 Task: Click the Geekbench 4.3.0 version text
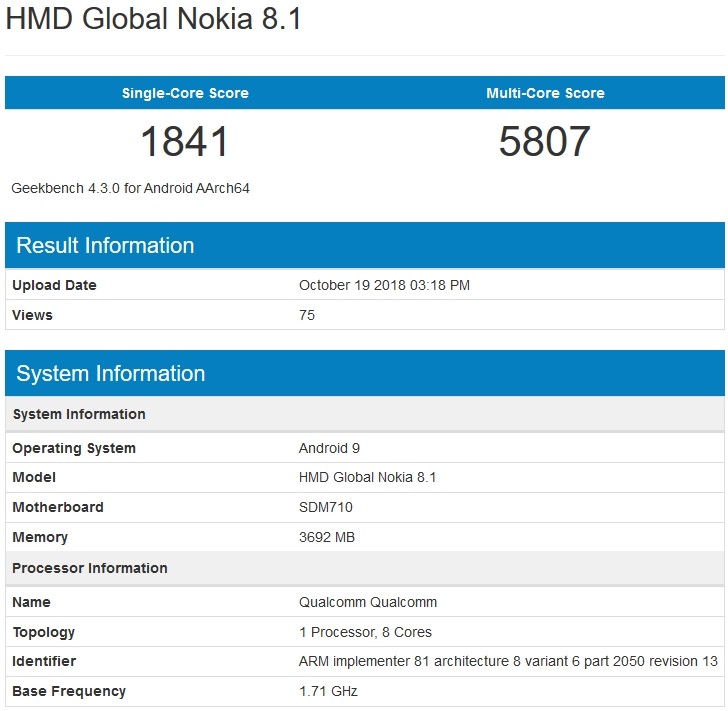pos(130,188)
